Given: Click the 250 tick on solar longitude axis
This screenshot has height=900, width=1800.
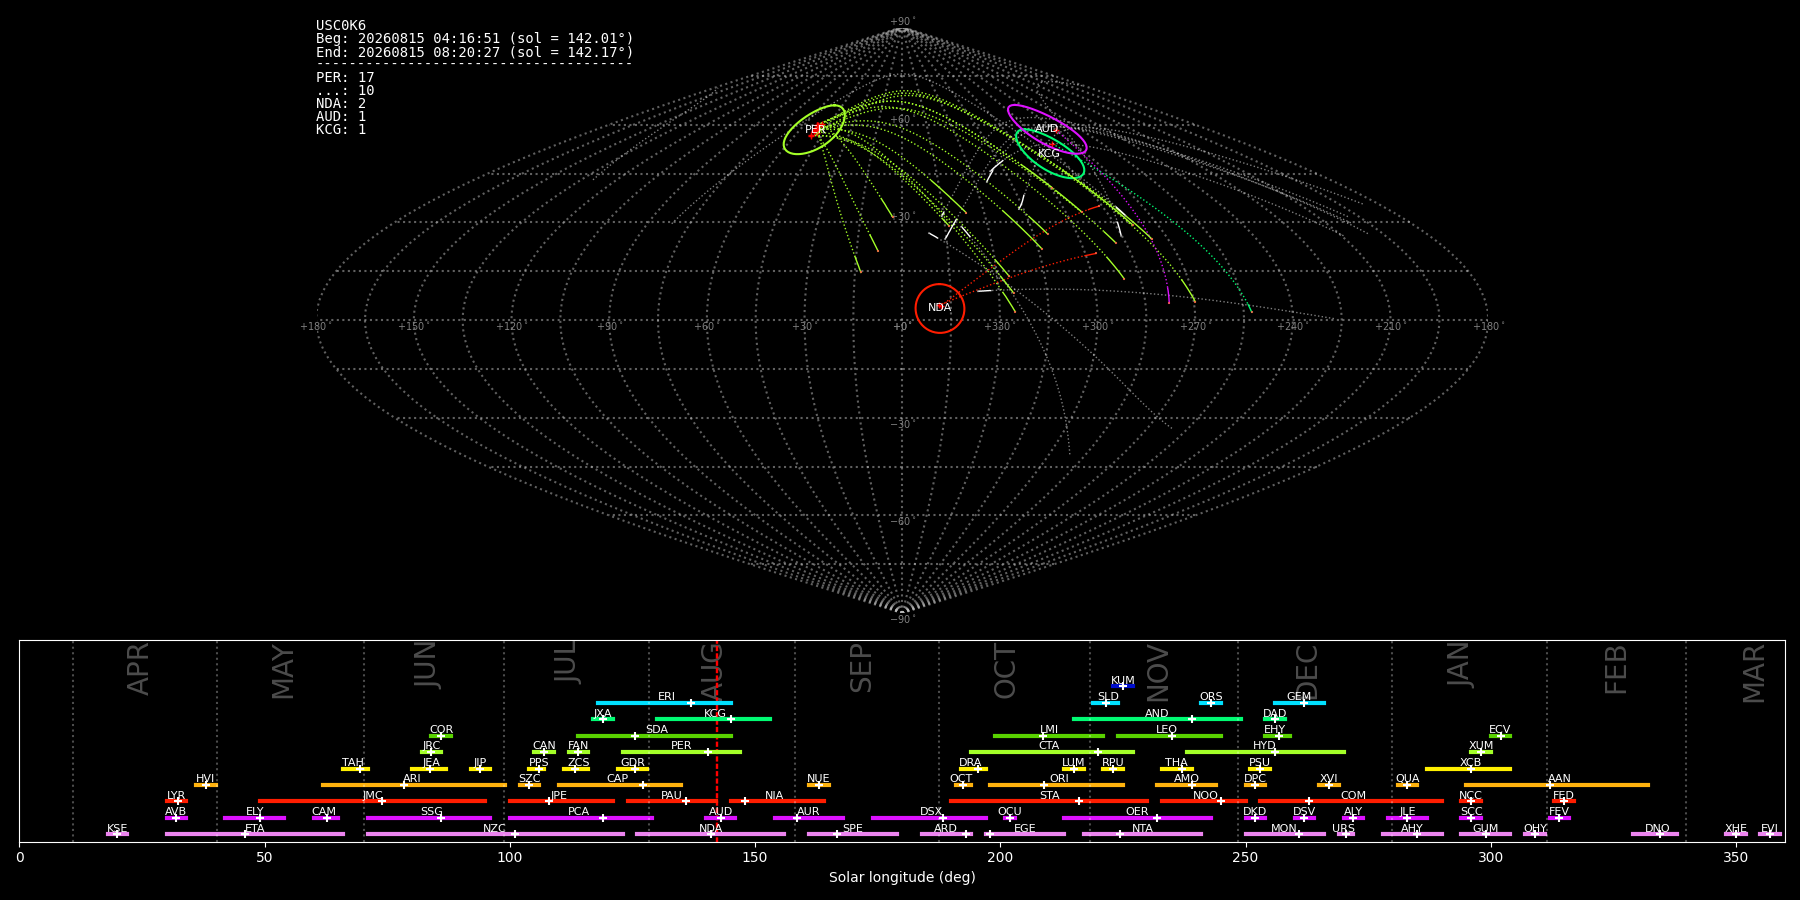Looking at the screenshot, I should 1245,858.
